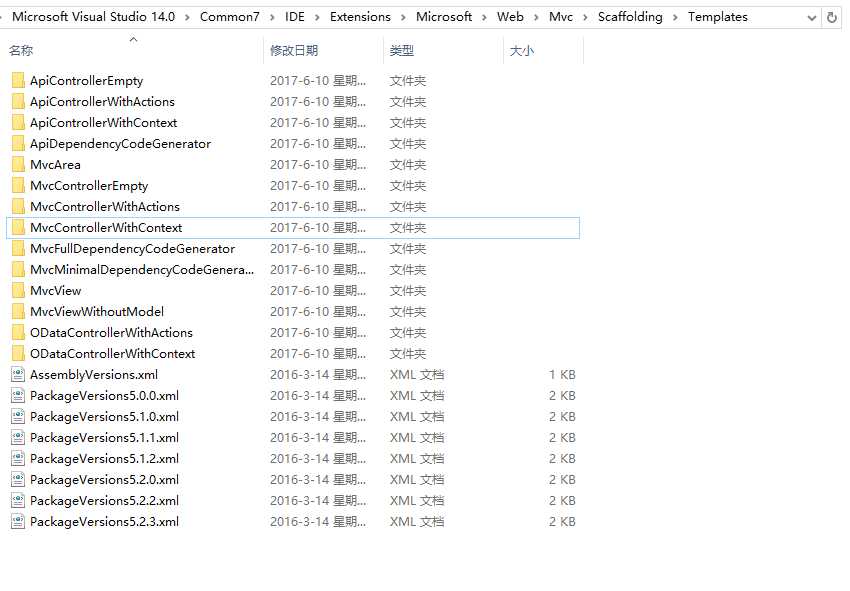850x591 pixels.
Task: Expand the chevron after Web in path
Action: (x=536, y=17)
